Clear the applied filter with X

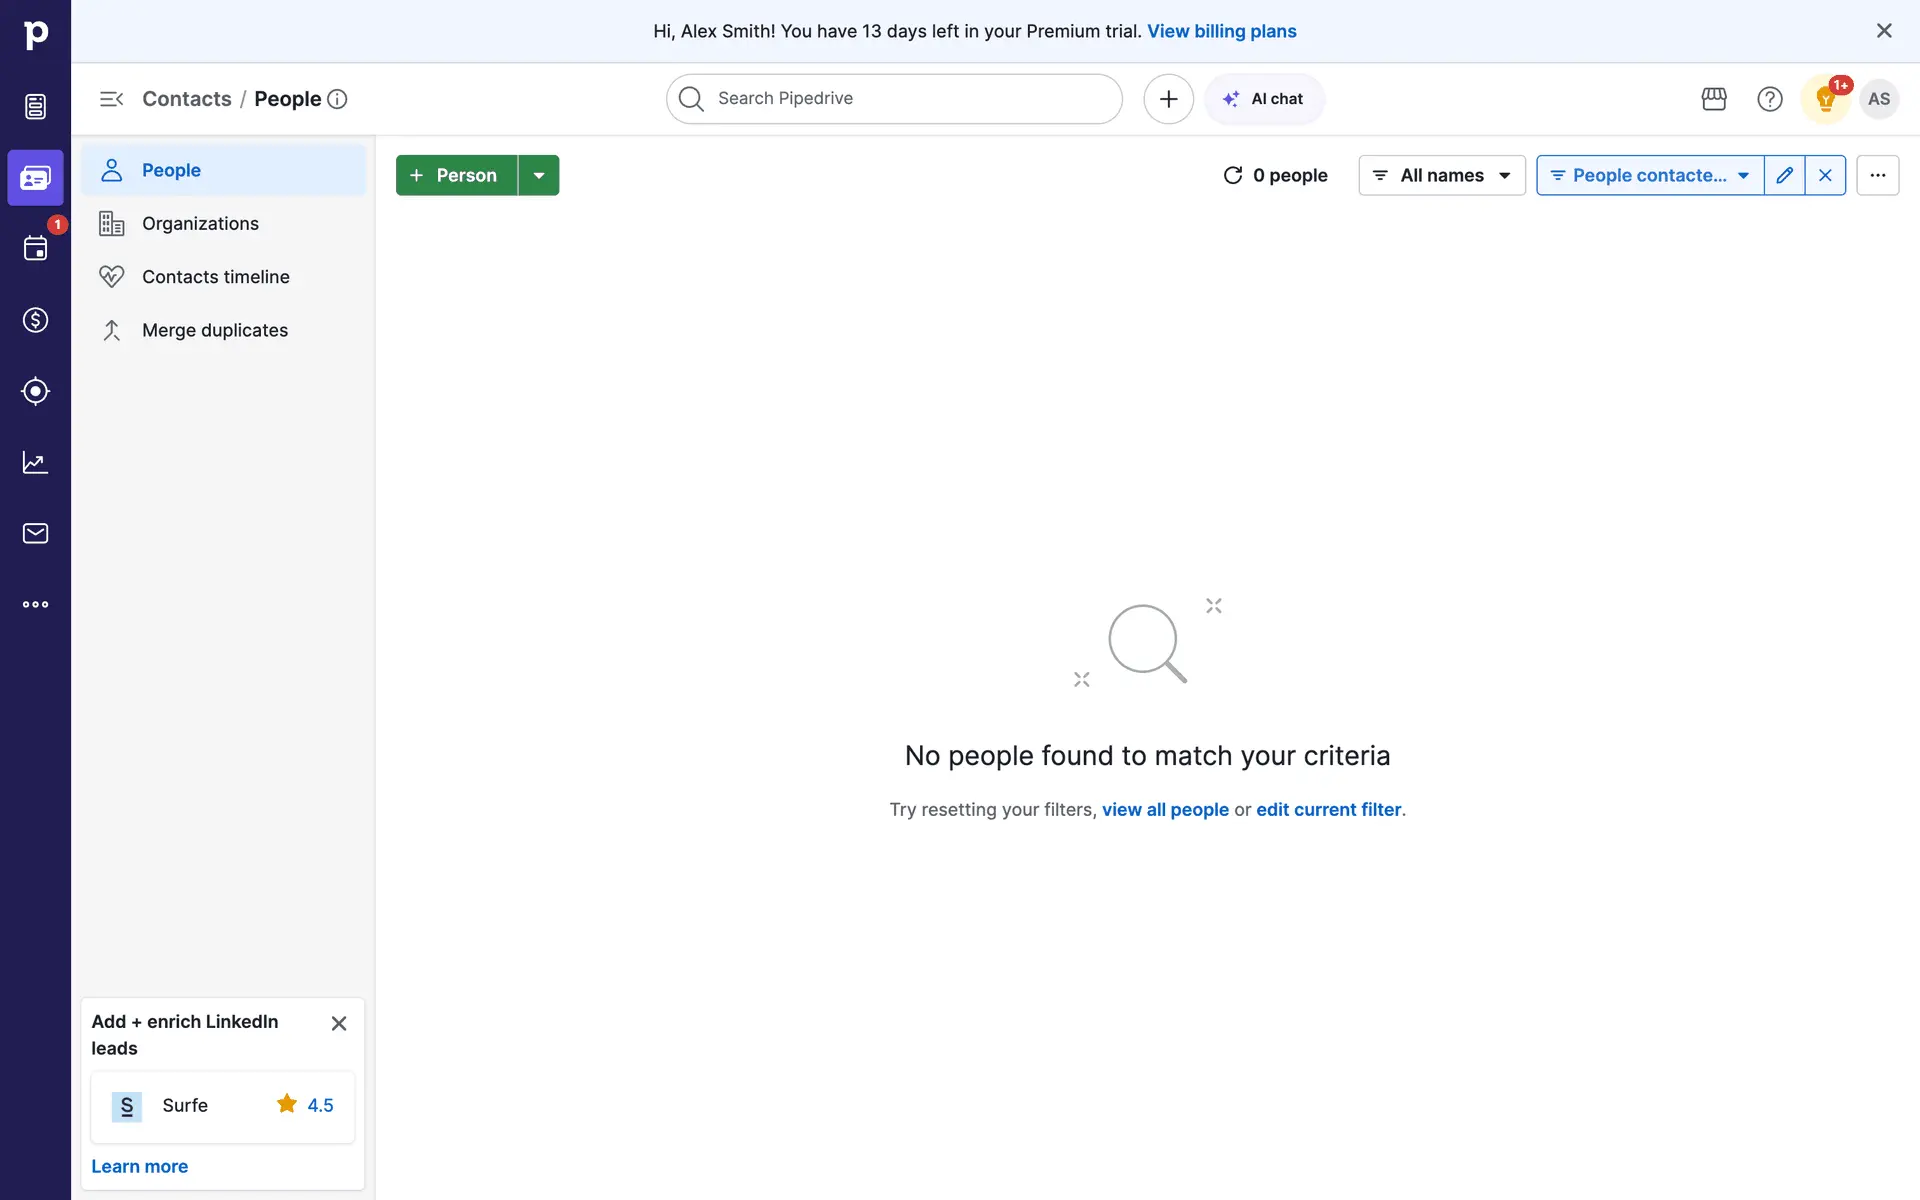pyautogui.click(x=1825, y=175)
